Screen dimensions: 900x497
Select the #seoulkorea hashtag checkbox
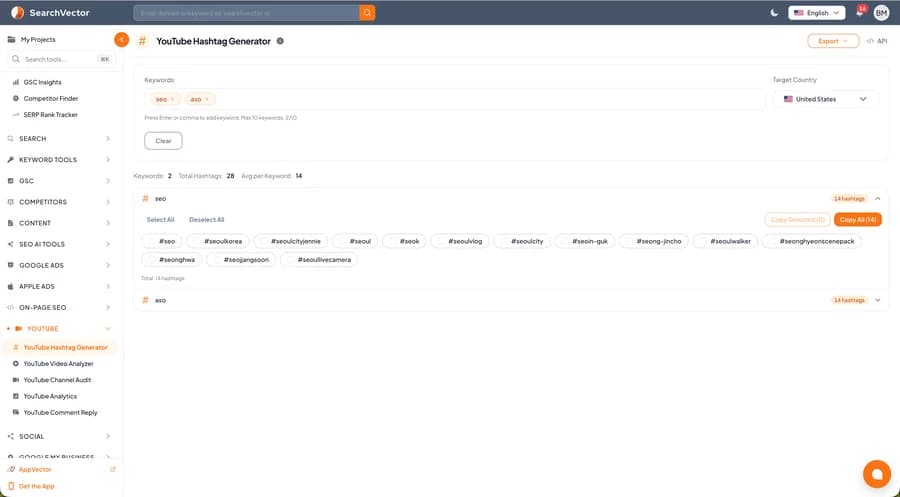(196, 242)
